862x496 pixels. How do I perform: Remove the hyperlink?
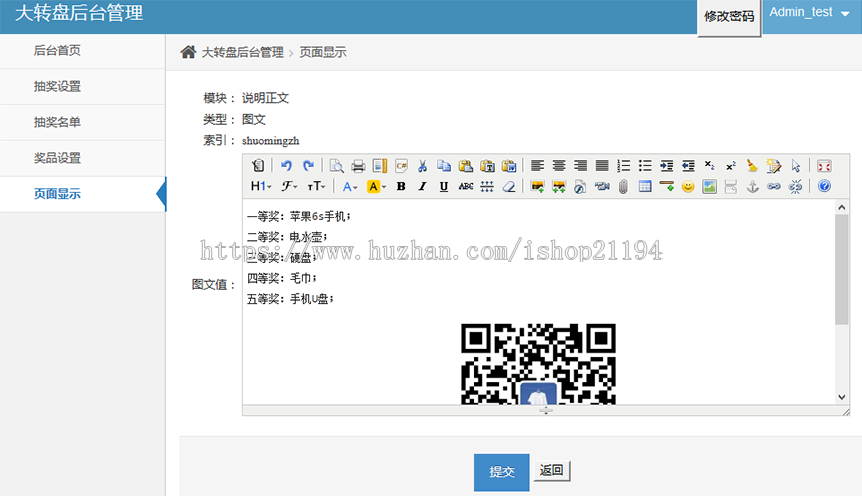(x=796, y=186)
